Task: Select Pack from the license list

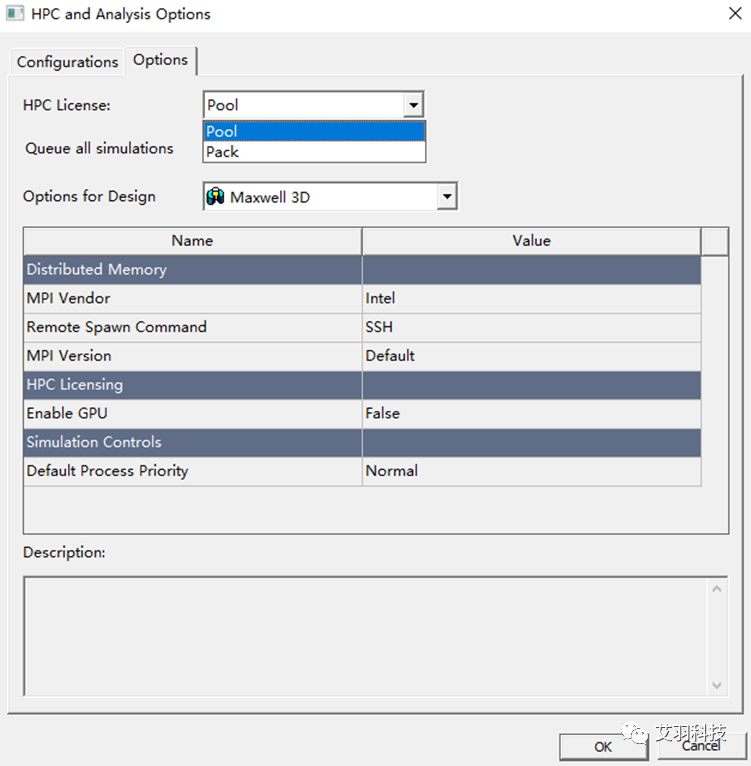Action: pos(314,152)
